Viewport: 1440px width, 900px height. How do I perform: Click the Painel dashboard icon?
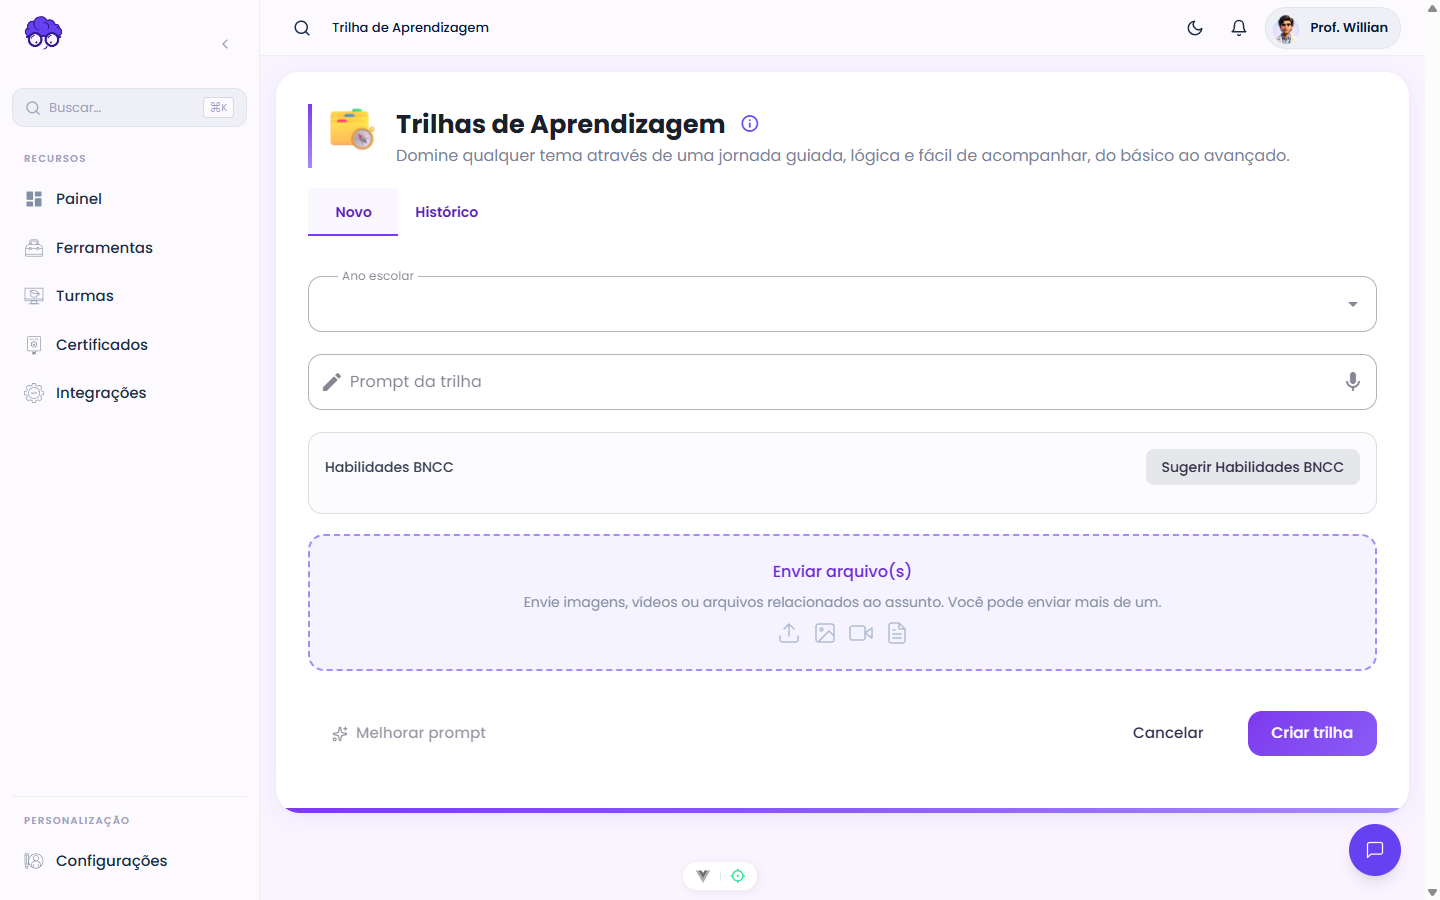tap(34, 199)
